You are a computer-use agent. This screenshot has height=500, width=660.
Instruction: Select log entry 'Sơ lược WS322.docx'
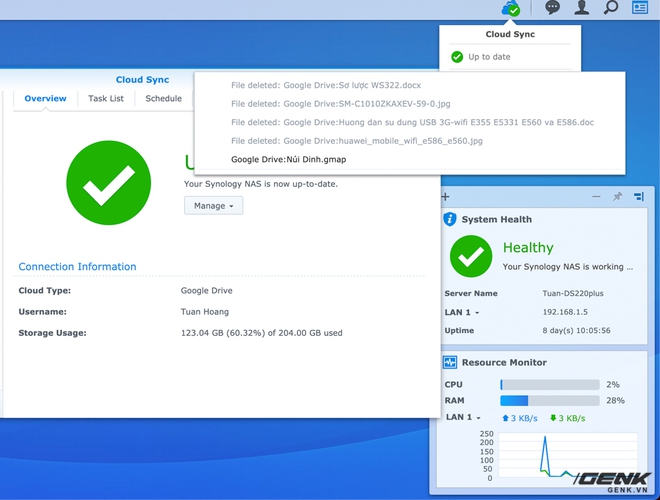click(326, 85)
